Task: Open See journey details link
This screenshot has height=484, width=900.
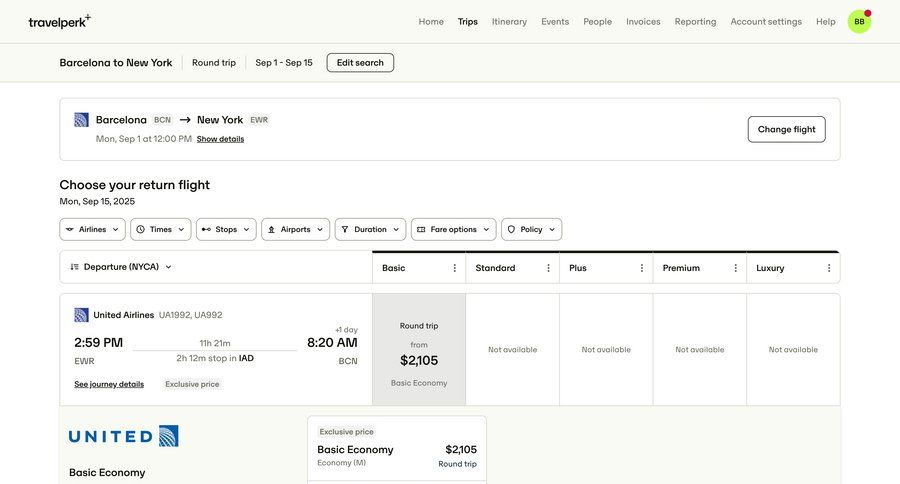Action: [109, 384]
